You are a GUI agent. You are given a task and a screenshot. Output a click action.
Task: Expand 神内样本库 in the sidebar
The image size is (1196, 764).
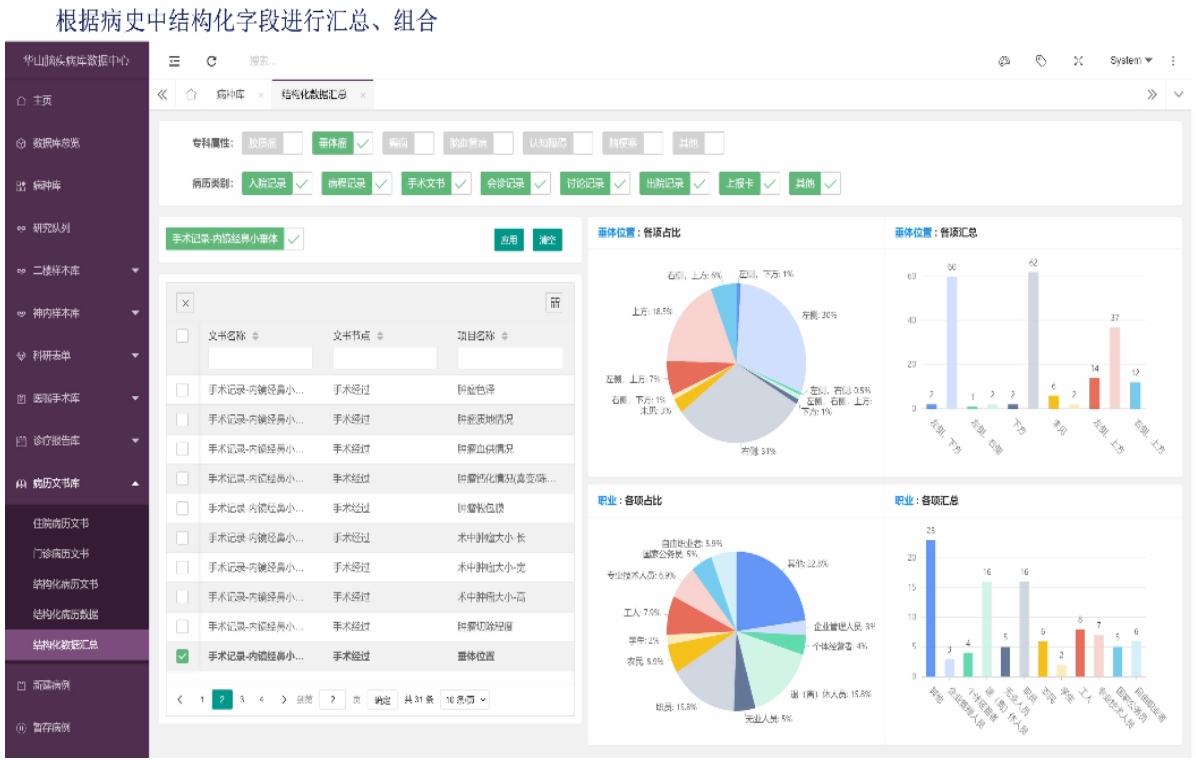[76, 313]
